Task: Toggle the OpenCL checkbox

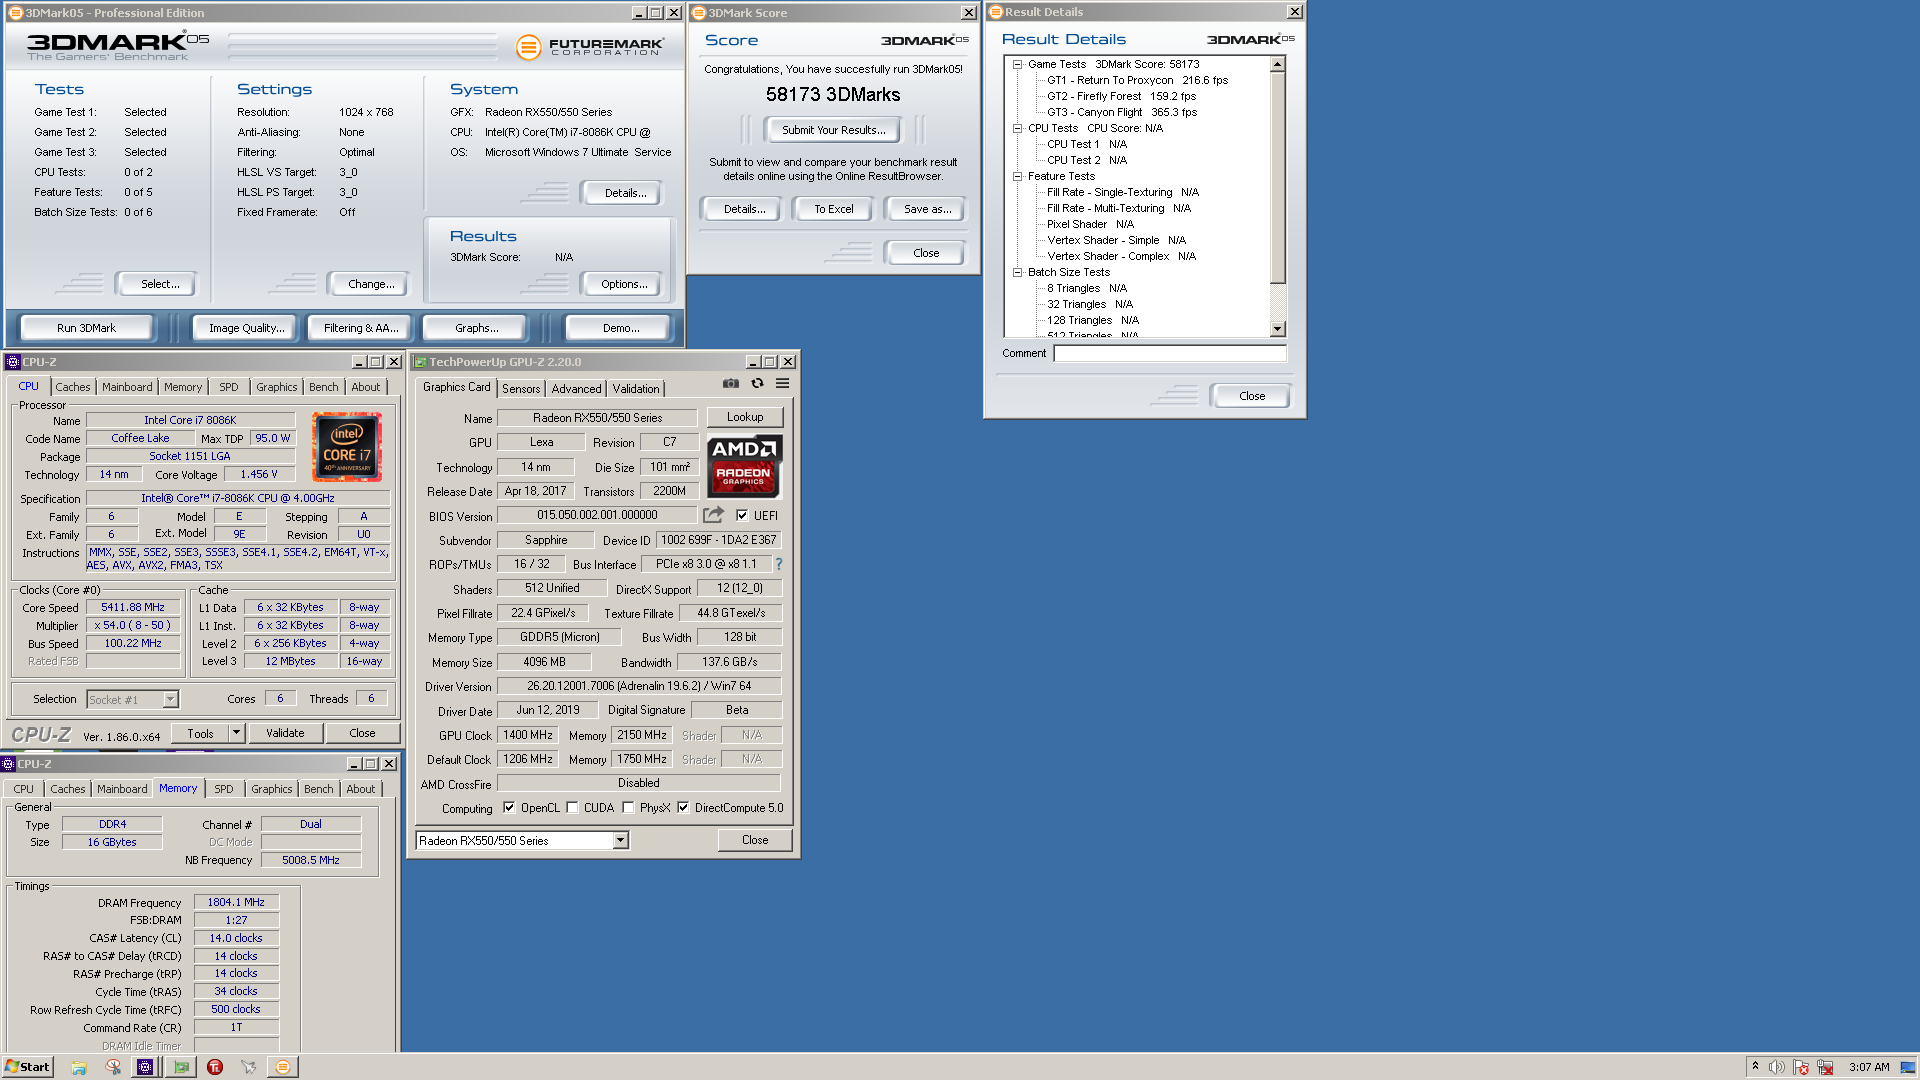Action: [x=509, y=807]
